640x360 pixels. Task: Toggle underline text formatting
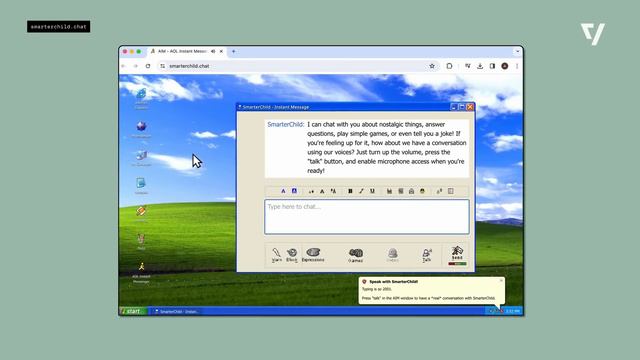click(x=372, y=191)
